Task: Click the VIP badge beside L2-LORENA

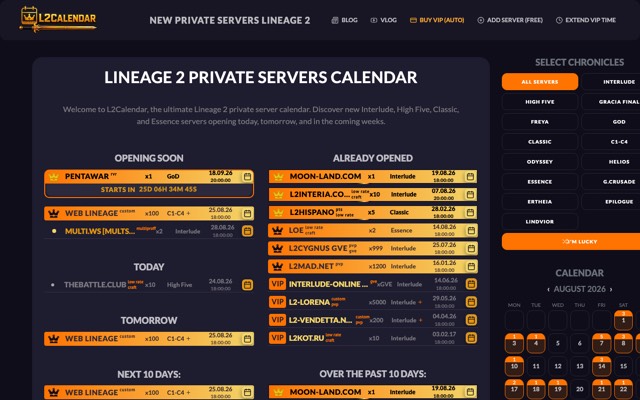Action: (277, 302)
